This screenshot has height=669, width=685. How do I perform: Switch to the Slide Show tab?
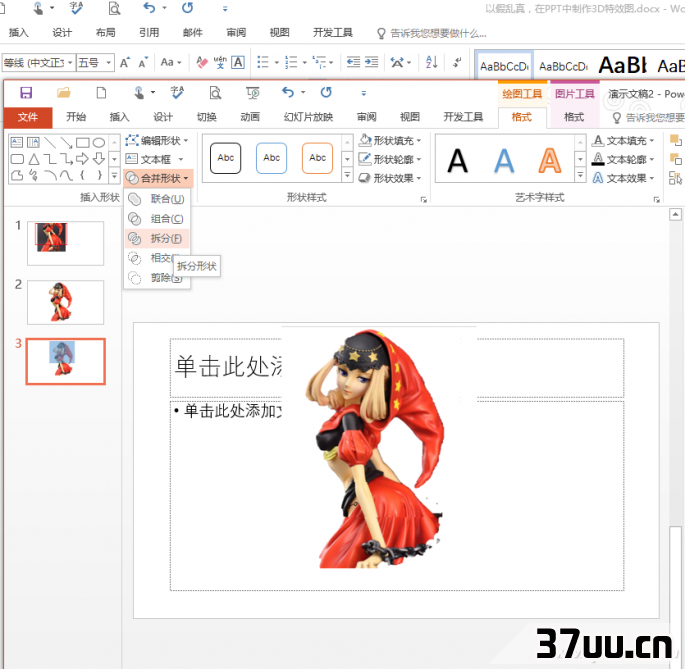[x=308, y=117]
